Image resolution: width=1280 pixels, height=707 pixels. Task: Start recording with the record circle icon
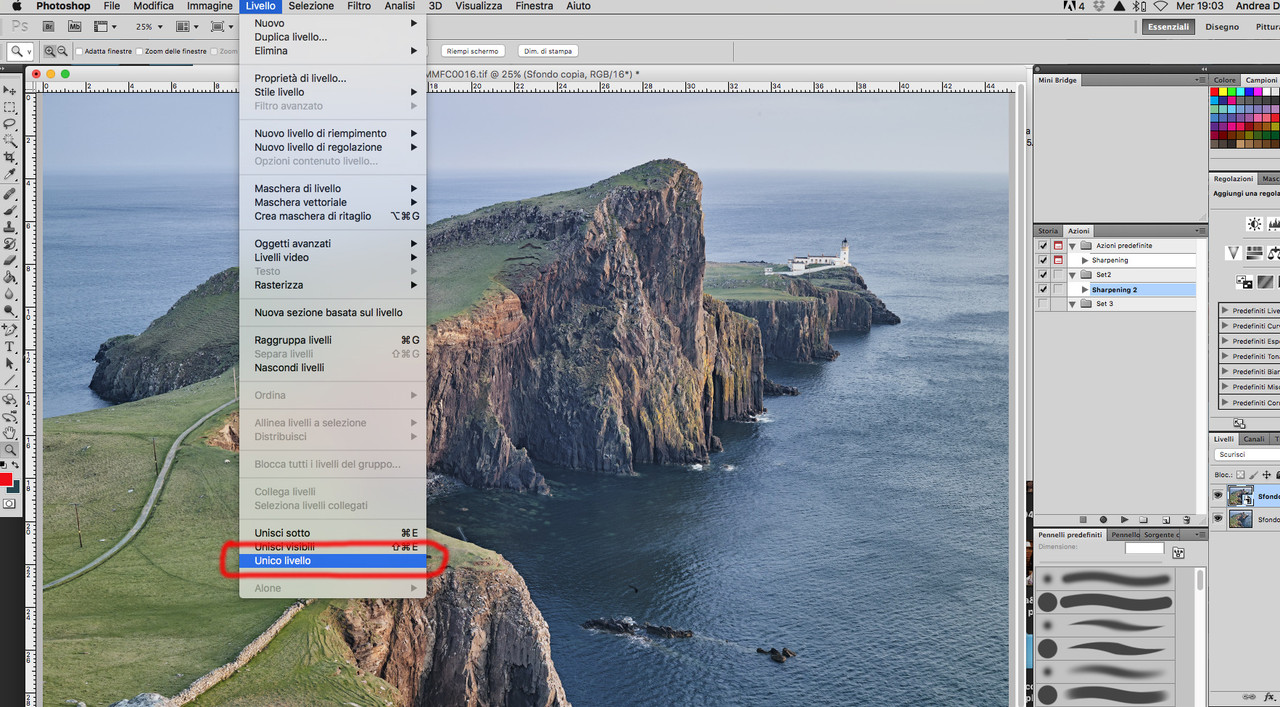coord(1103,520)
